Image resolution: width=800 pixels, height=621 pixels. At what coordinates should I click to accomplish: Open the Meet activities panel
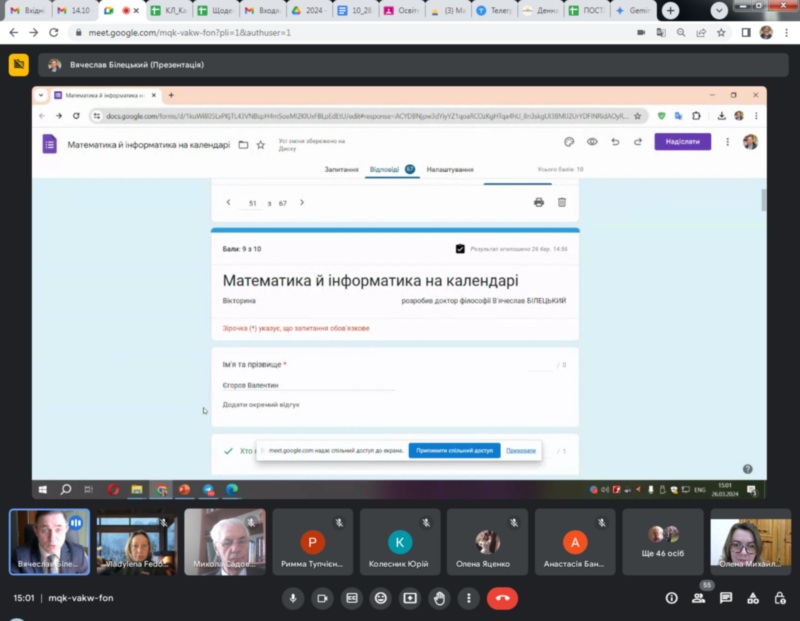click(x=752, y=598)
